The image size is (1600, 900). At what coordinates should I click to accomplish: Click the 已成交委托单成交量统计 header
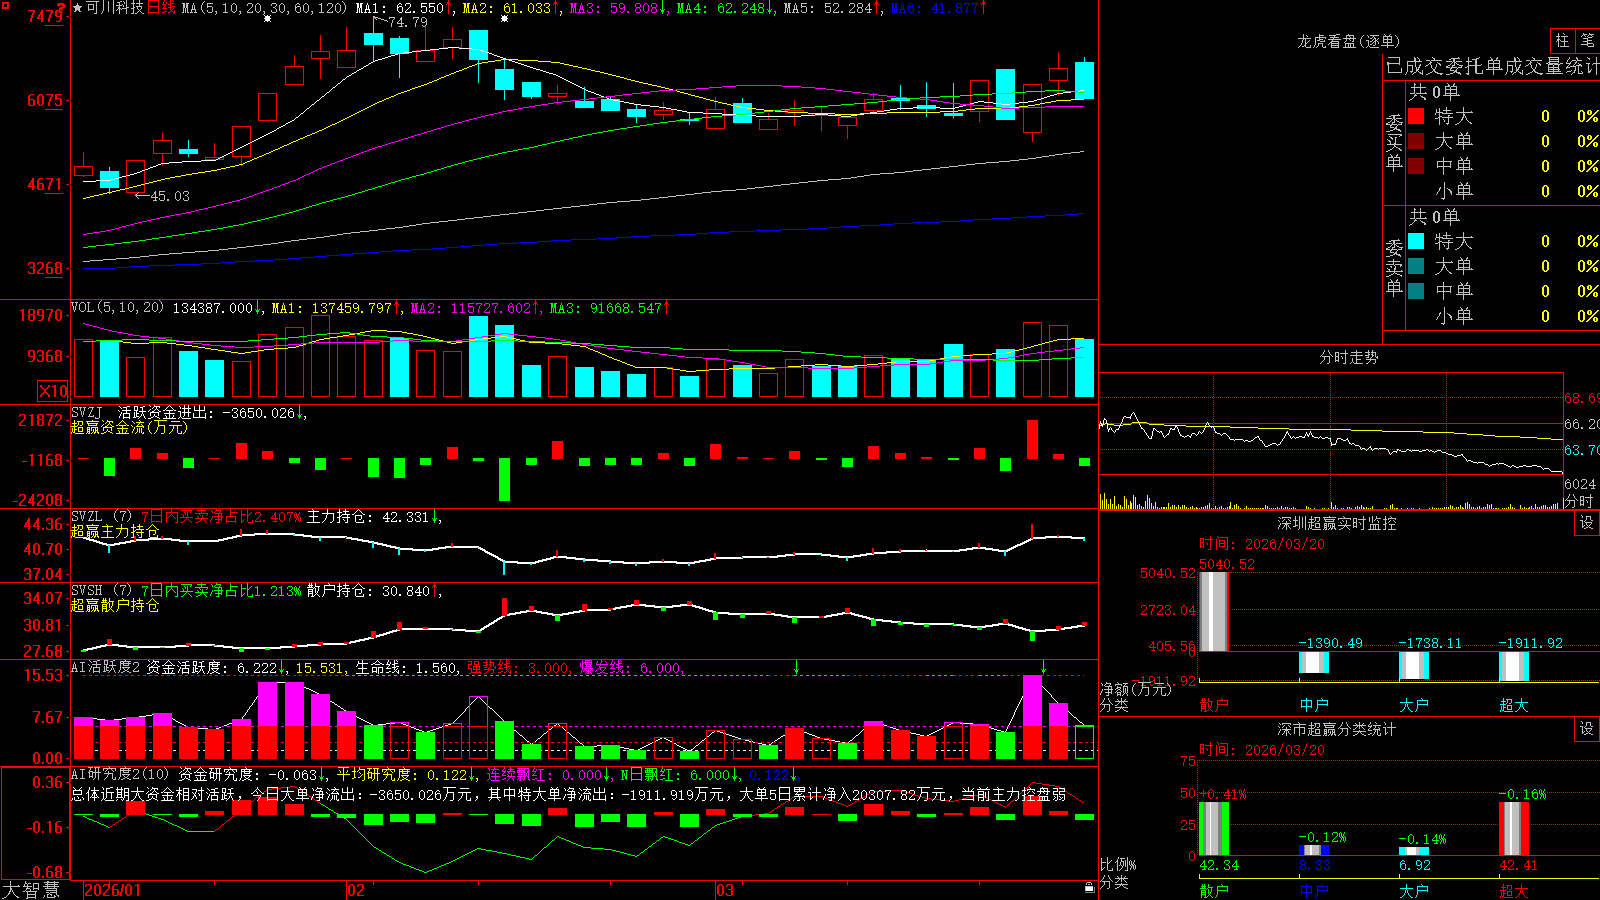[1492, 66]
